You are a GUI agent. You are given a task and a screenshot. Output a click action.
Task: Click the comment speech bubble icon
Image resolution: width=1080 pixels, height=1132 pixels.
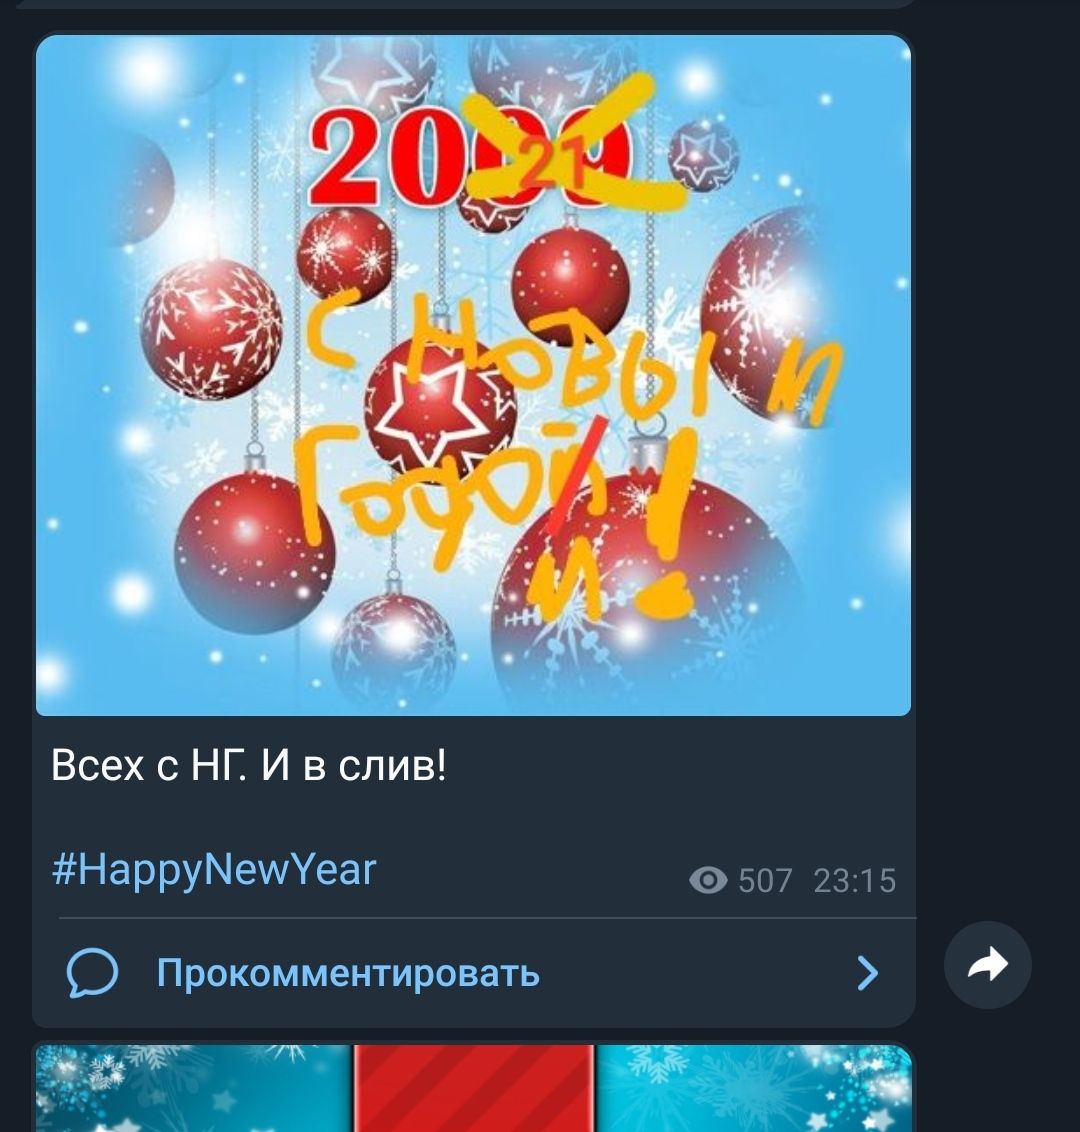tap(92, 972)
